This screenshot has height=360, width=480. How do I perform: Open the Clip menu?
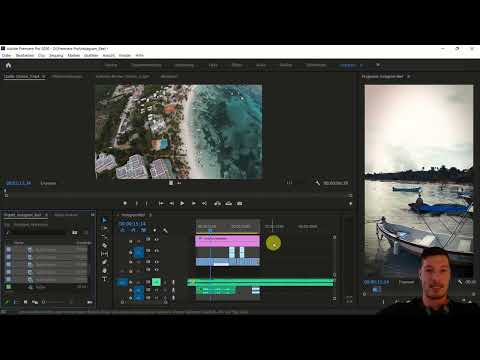(x=41, y=55)
